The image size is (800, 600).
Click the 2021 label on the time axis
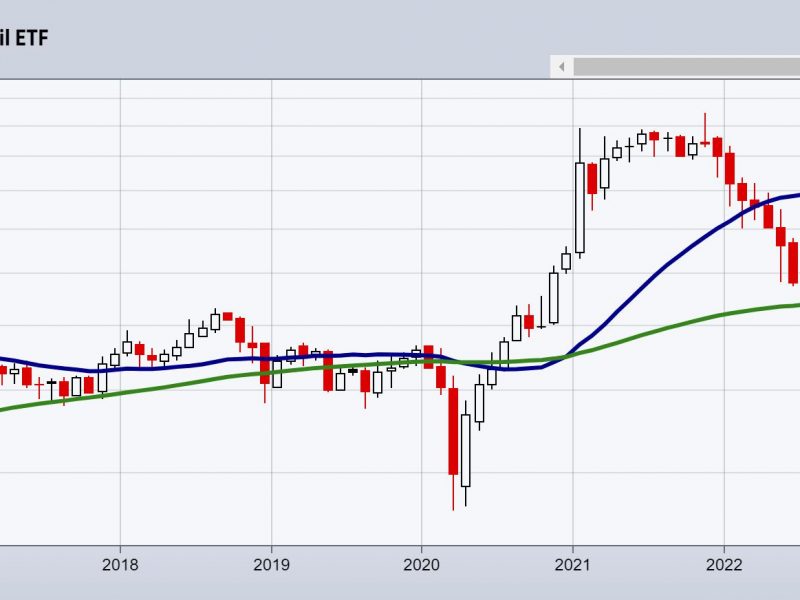click(572, 564)
